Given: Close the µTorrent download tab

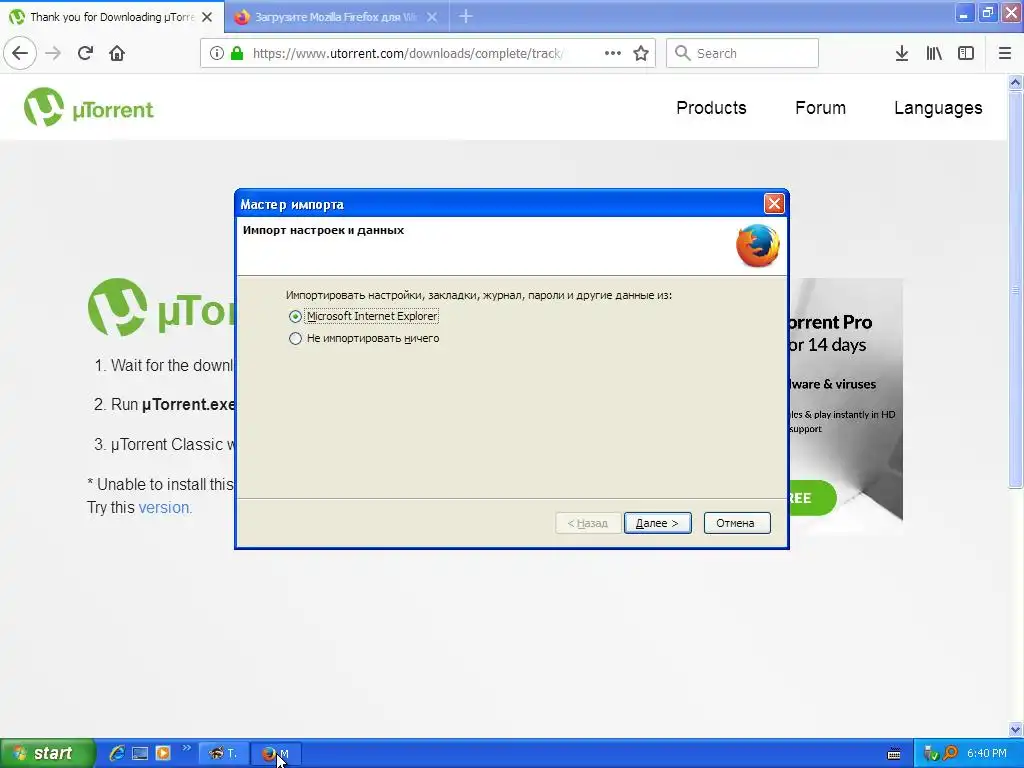Looking at the screenshot, I should tap(207, 17).
